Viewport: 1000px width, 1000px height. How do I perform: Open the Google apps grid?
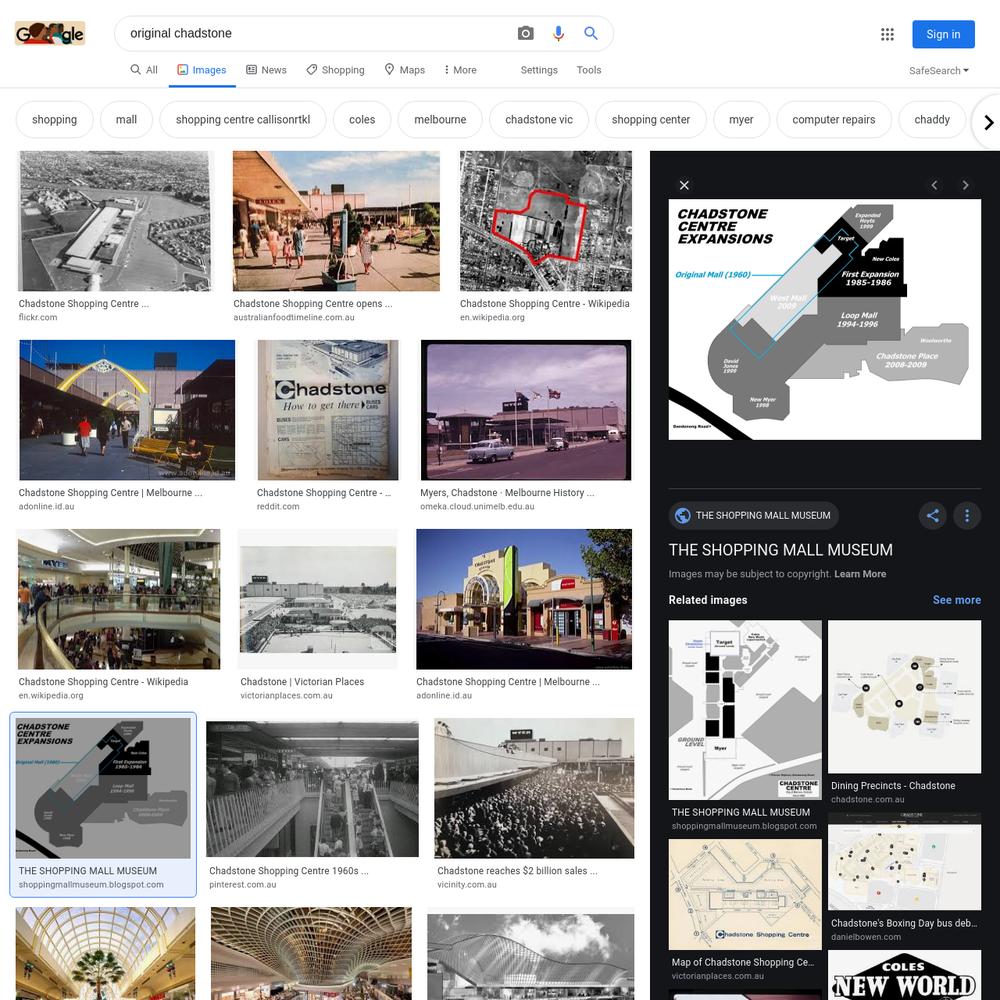(887, 34)
